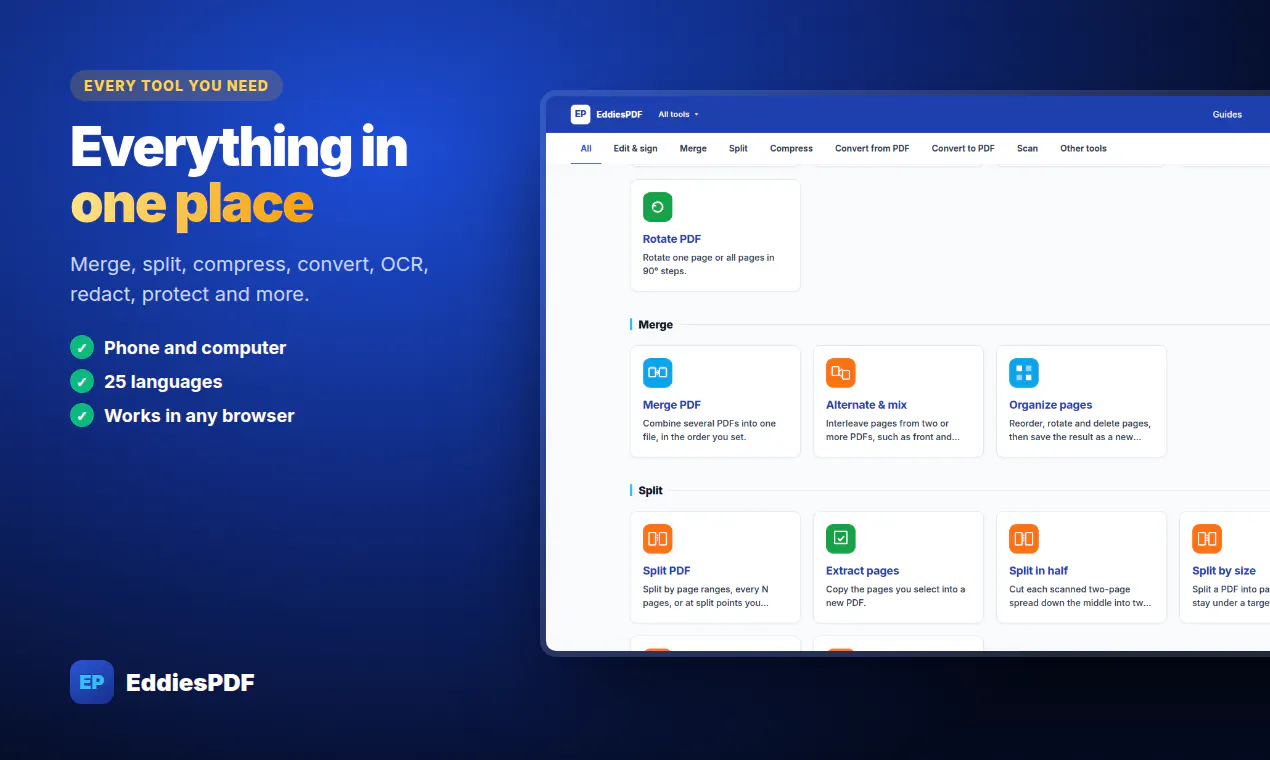Open the Organize pages tool title

click(1050, 405)
